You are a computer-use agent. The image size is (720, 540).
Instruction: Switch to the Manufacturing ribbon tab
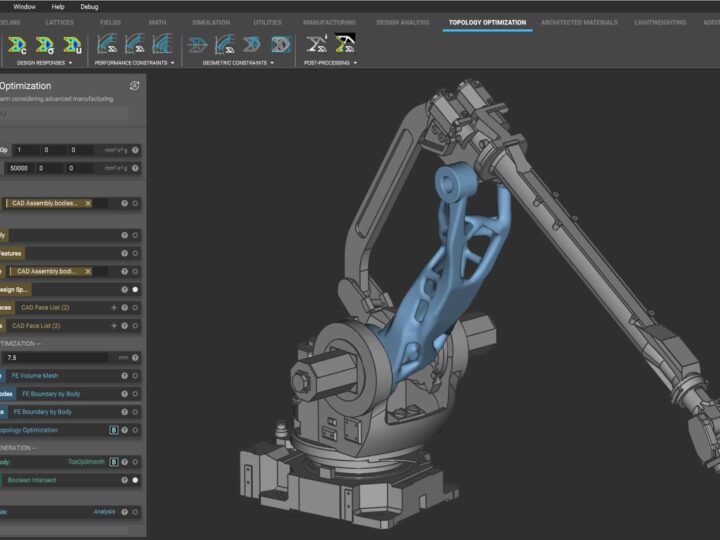coord(329,22)
